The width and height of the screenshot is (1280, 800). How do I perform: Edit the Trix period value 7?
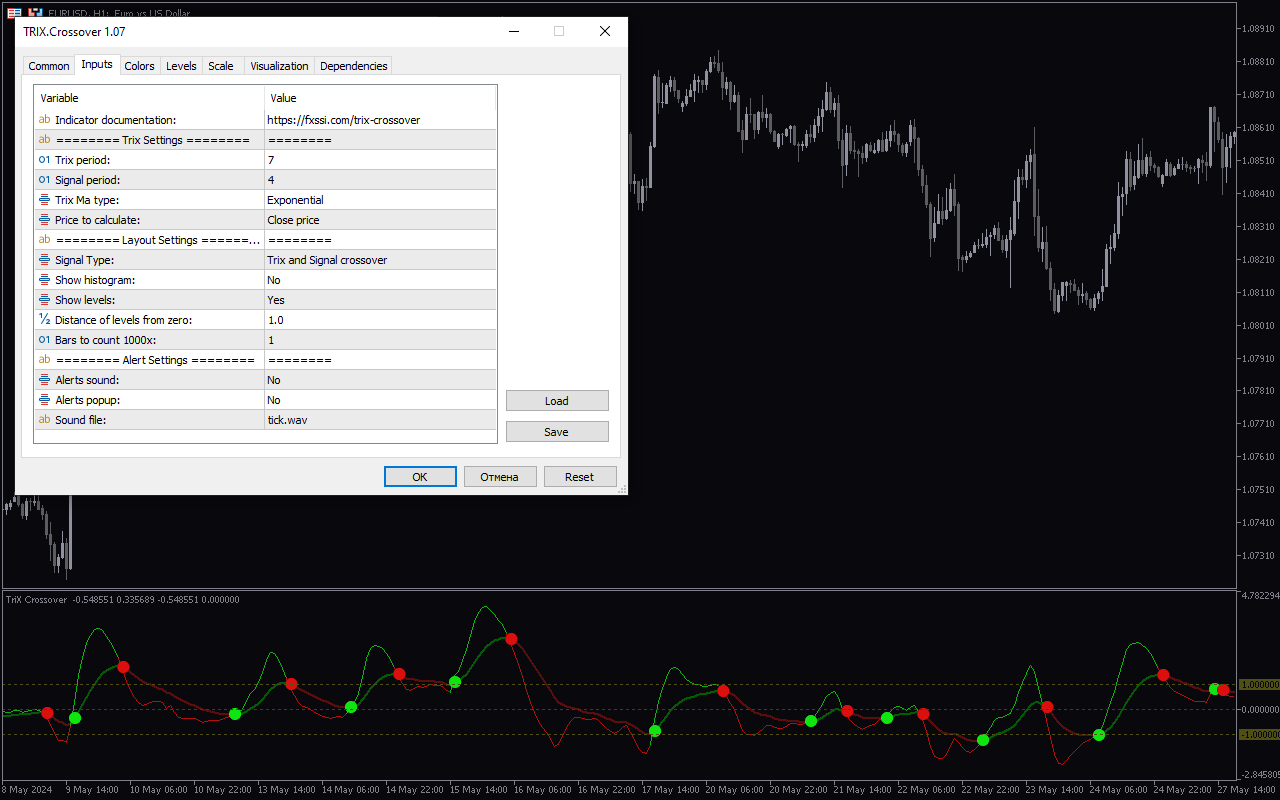(x=380, y=160)
